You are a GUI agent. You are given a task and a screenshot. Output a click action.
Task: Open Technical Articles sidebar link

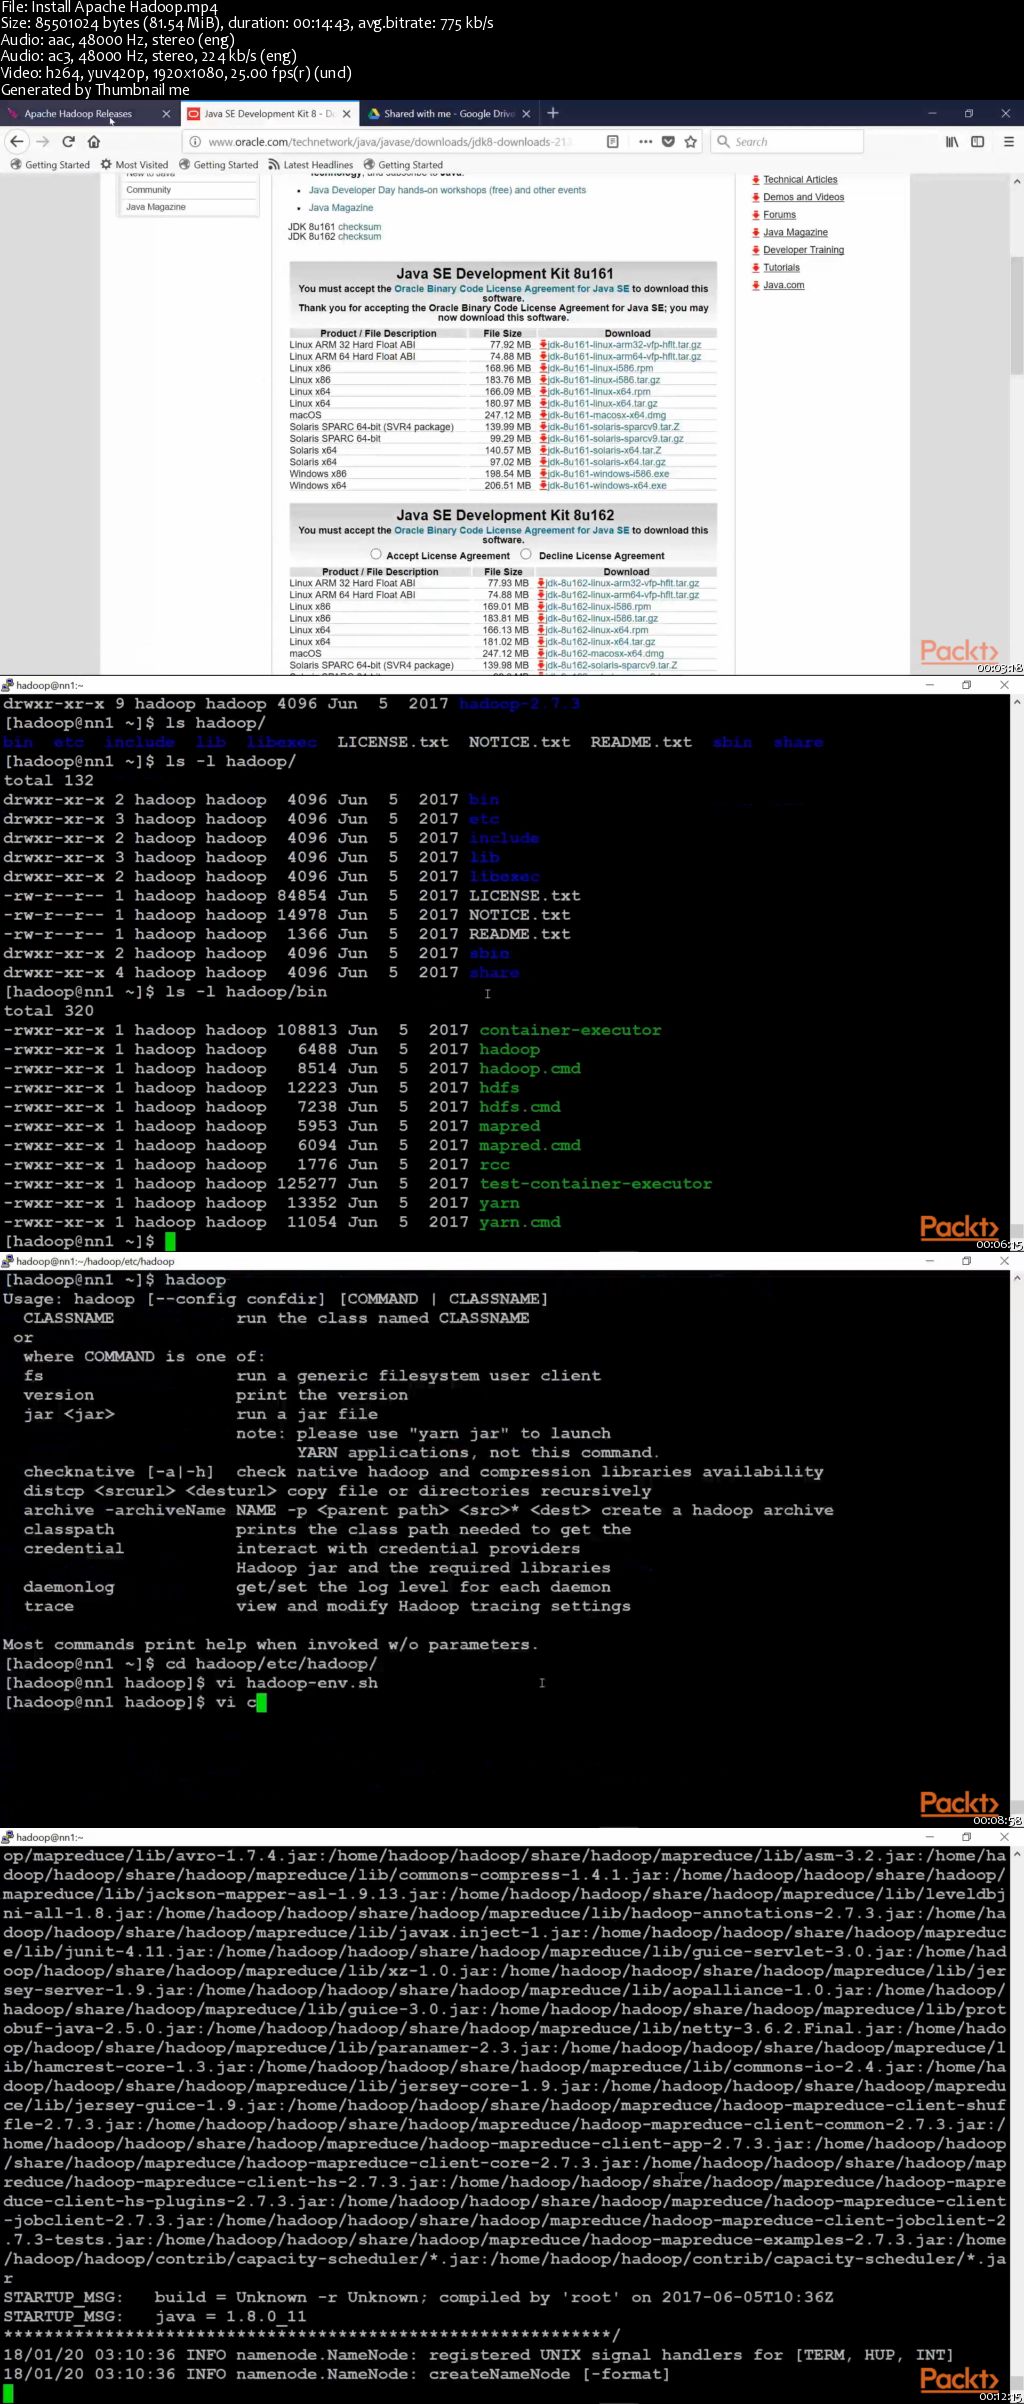tap(800, 180)
